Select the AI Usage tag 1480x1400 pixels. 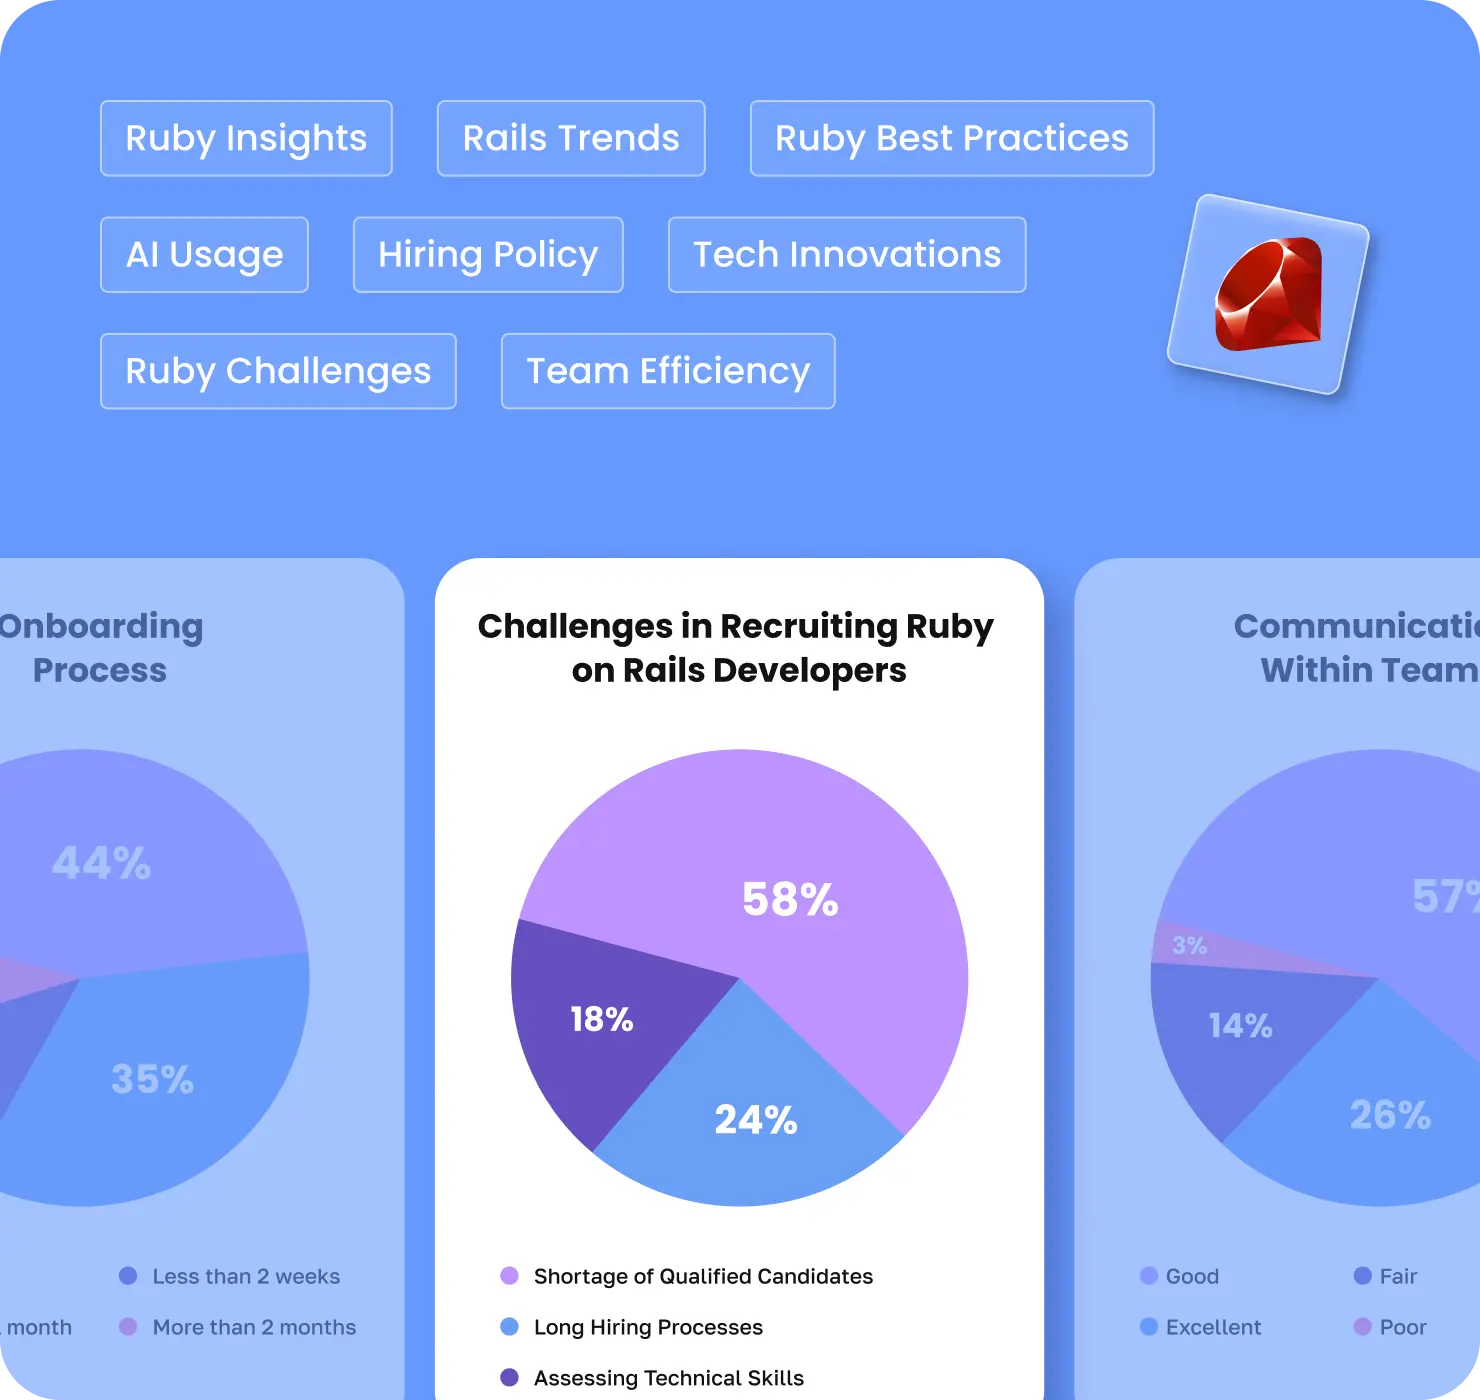(x=204, y=255)
